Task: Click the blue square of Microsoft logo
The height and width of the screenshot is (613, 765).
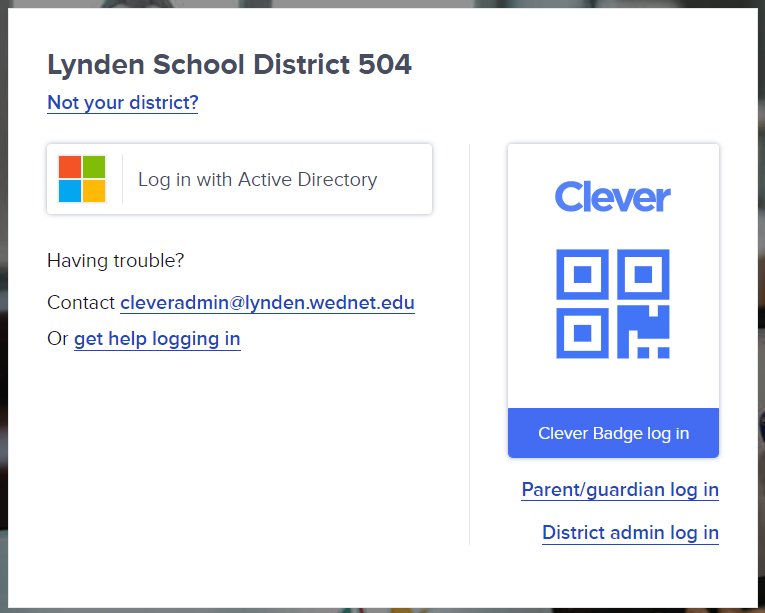Action: click(x=69, y=191)
